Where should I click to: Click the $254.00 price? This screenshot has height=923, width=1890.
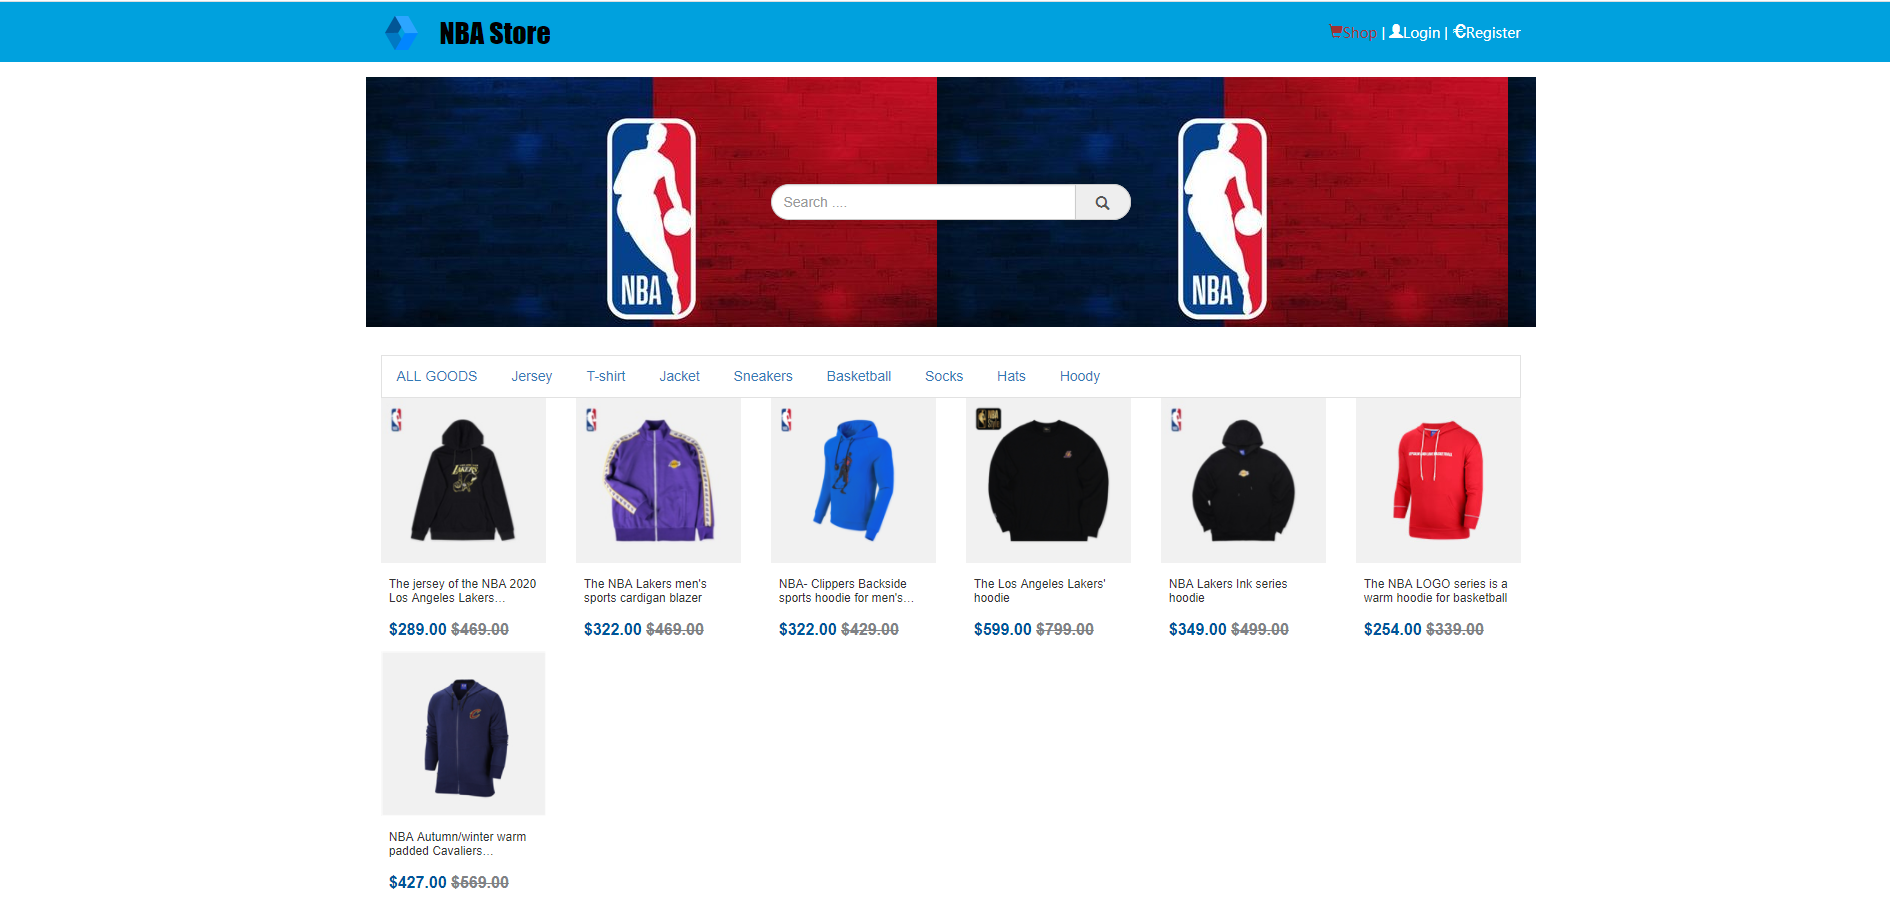pyautogui.click(x=1392, y=629)
